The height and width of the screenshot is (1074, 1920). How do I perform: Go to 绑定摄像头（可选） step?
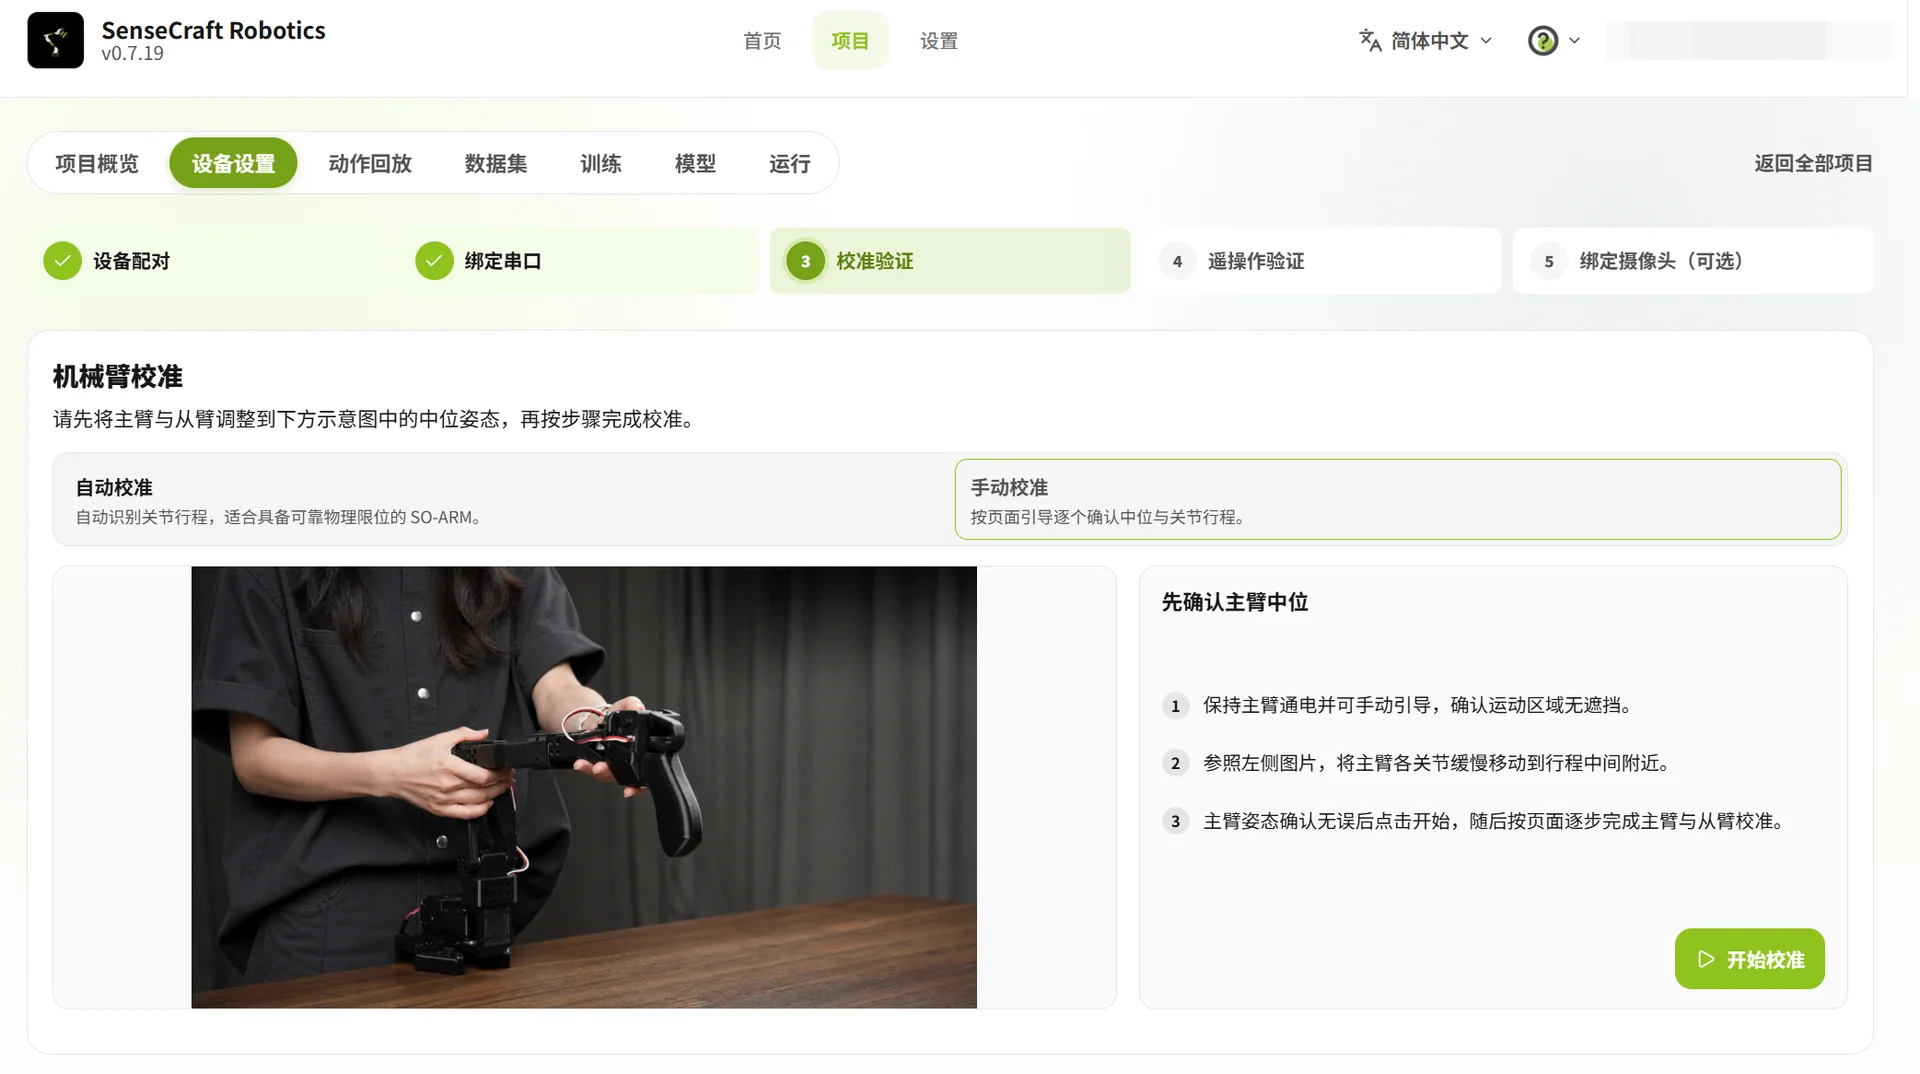1693,261
